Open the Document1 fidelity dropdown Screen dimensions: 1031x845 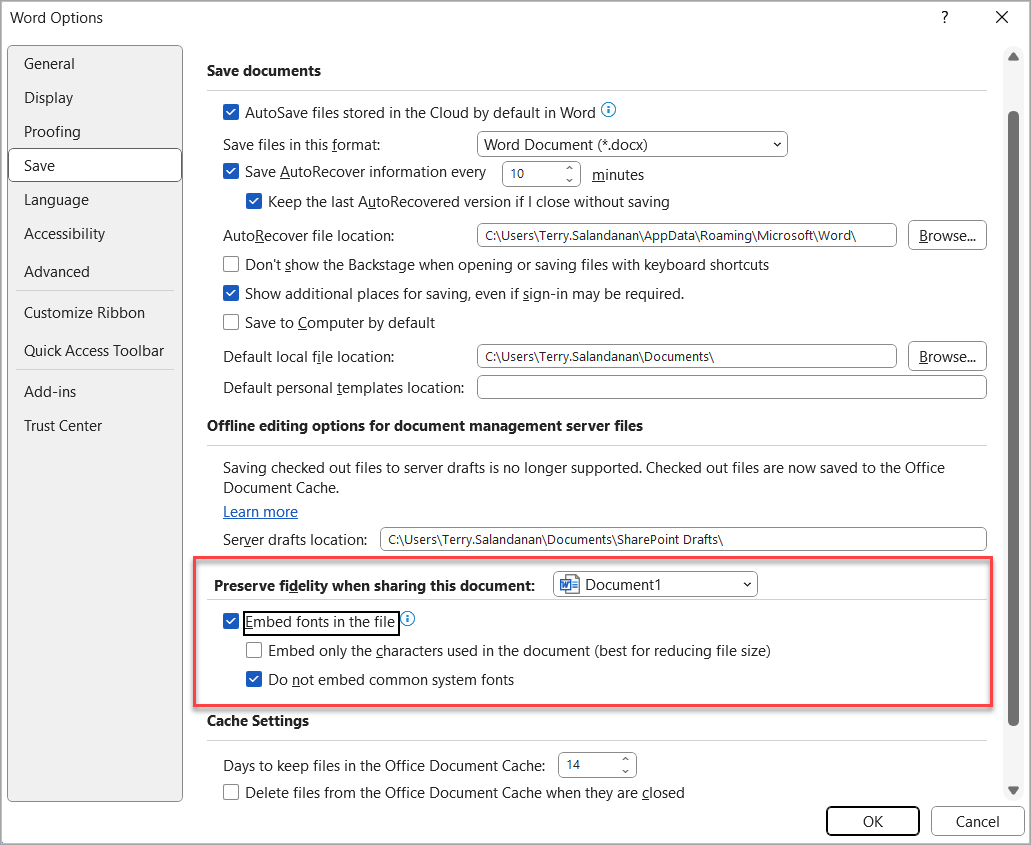click(655, 584)
